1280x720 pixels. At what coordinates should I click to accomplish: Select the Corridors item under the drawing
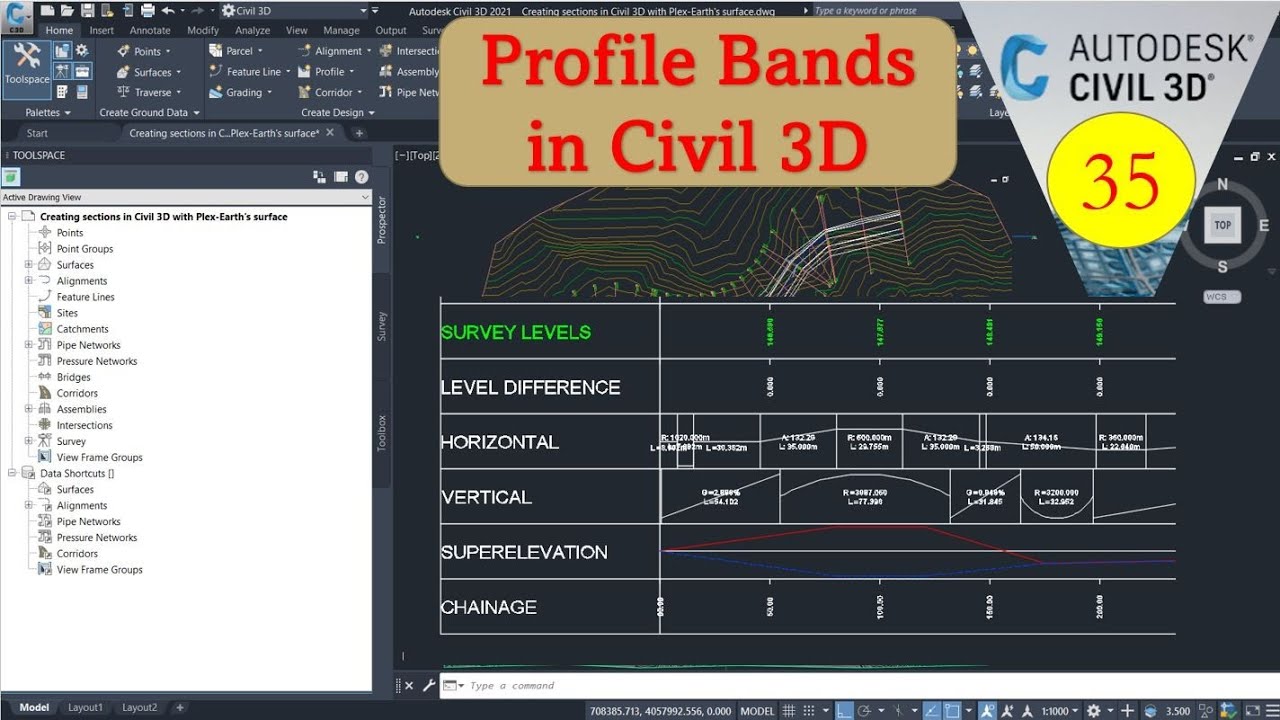pyautogui.click(x=77, y=393)
